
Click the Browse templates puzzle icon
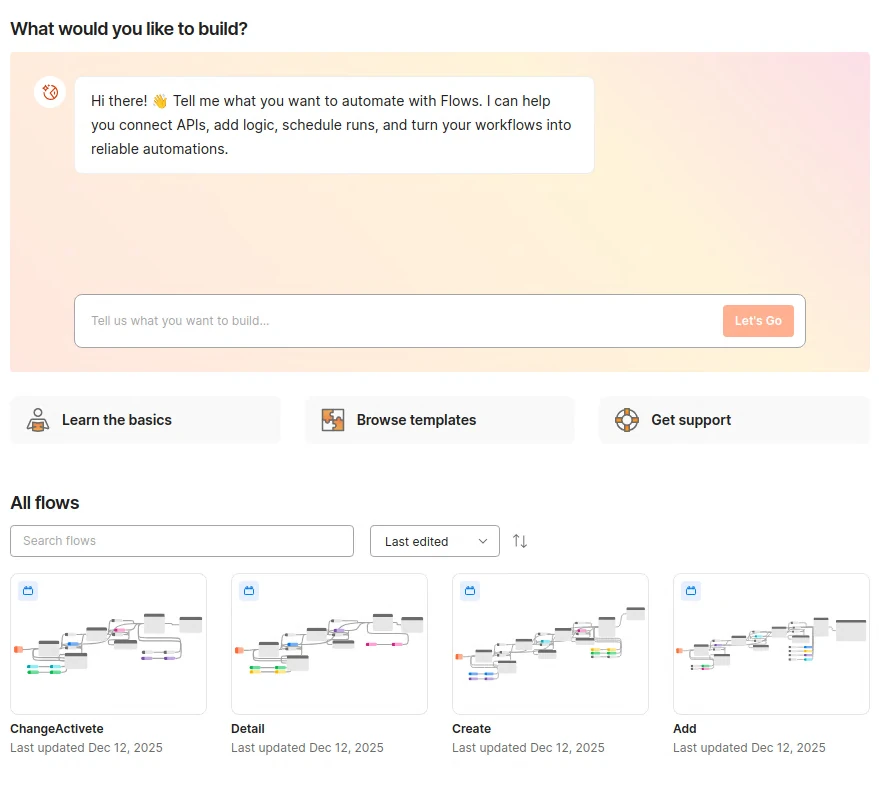coord(333,420)
